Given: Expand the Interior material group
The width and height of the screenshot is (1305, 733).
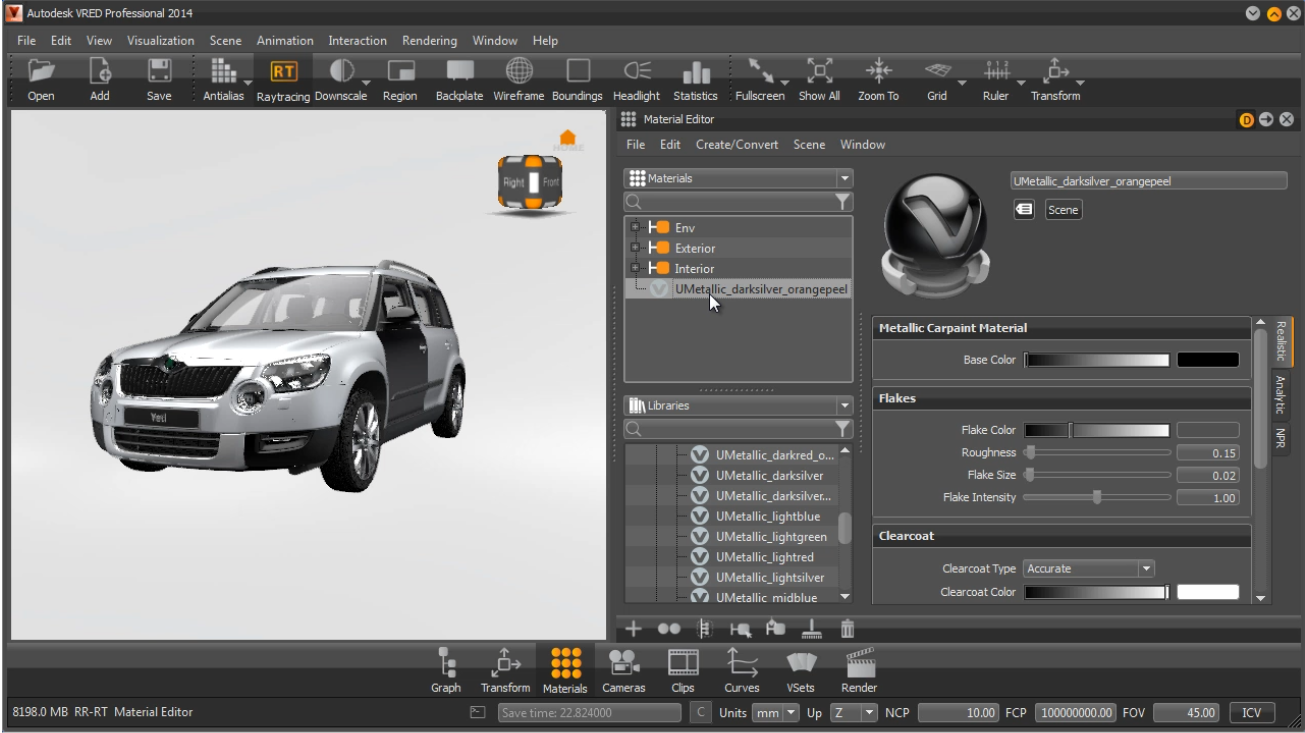Looking at the screenshot, I should pos(633,268).
